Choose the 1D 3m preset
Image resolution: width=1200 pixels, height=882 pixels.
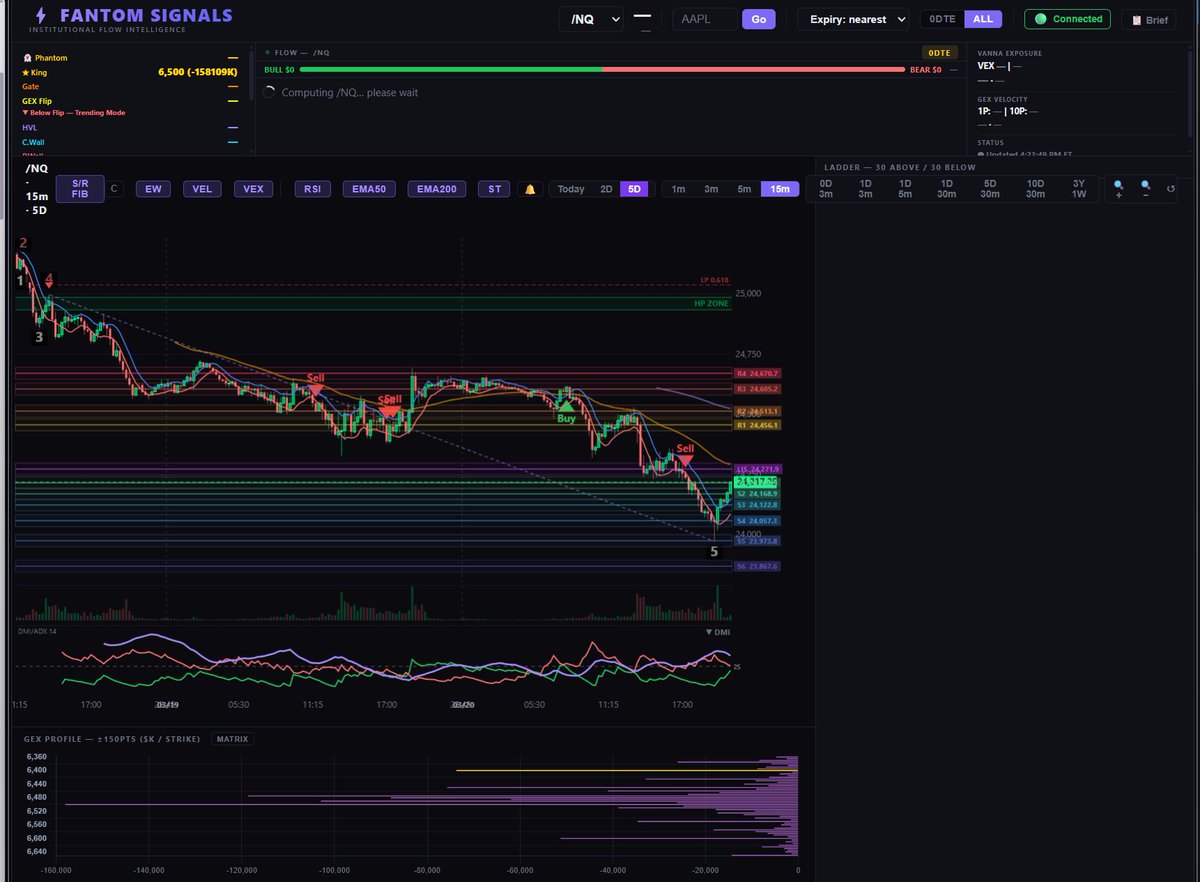point(865,189)
